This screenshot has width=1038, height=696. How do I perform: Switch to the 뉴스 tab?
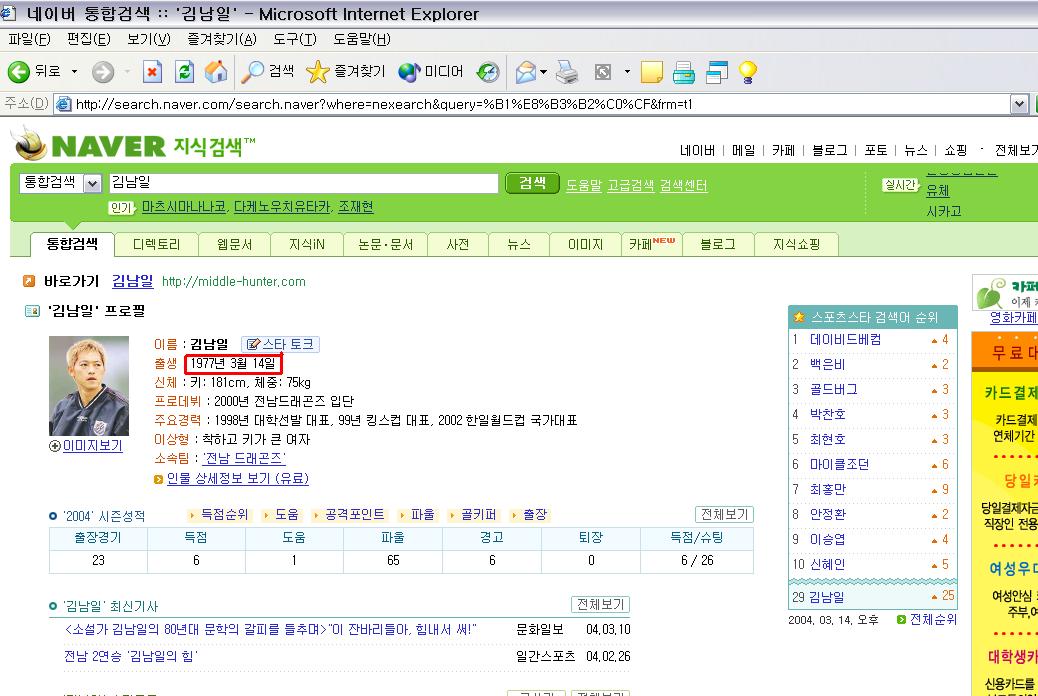(x=518, y=244)
